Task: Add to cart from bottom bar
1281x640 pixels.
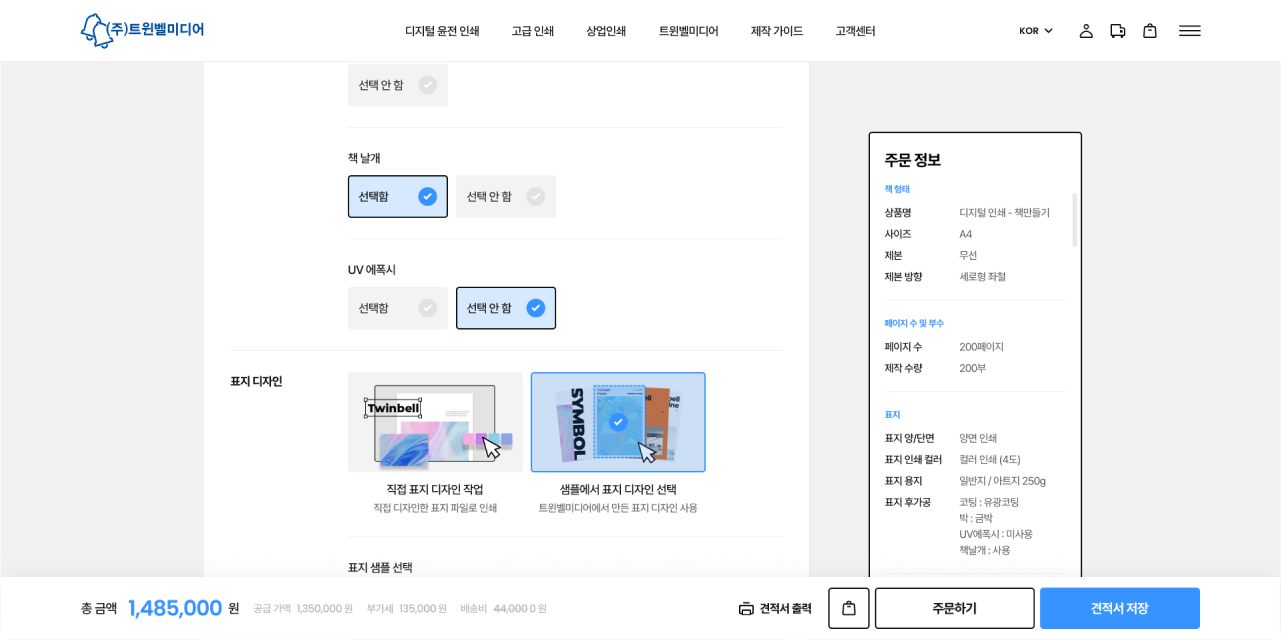Action: pos(848,608)
